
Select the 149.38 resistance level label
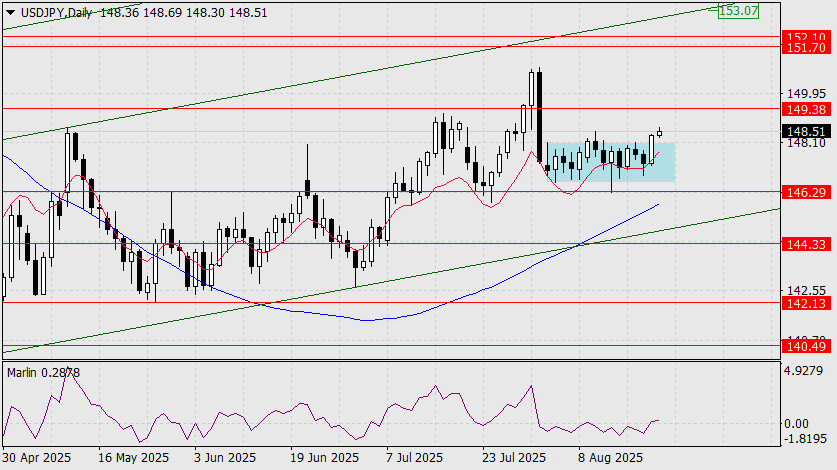[x=807, y=109]
